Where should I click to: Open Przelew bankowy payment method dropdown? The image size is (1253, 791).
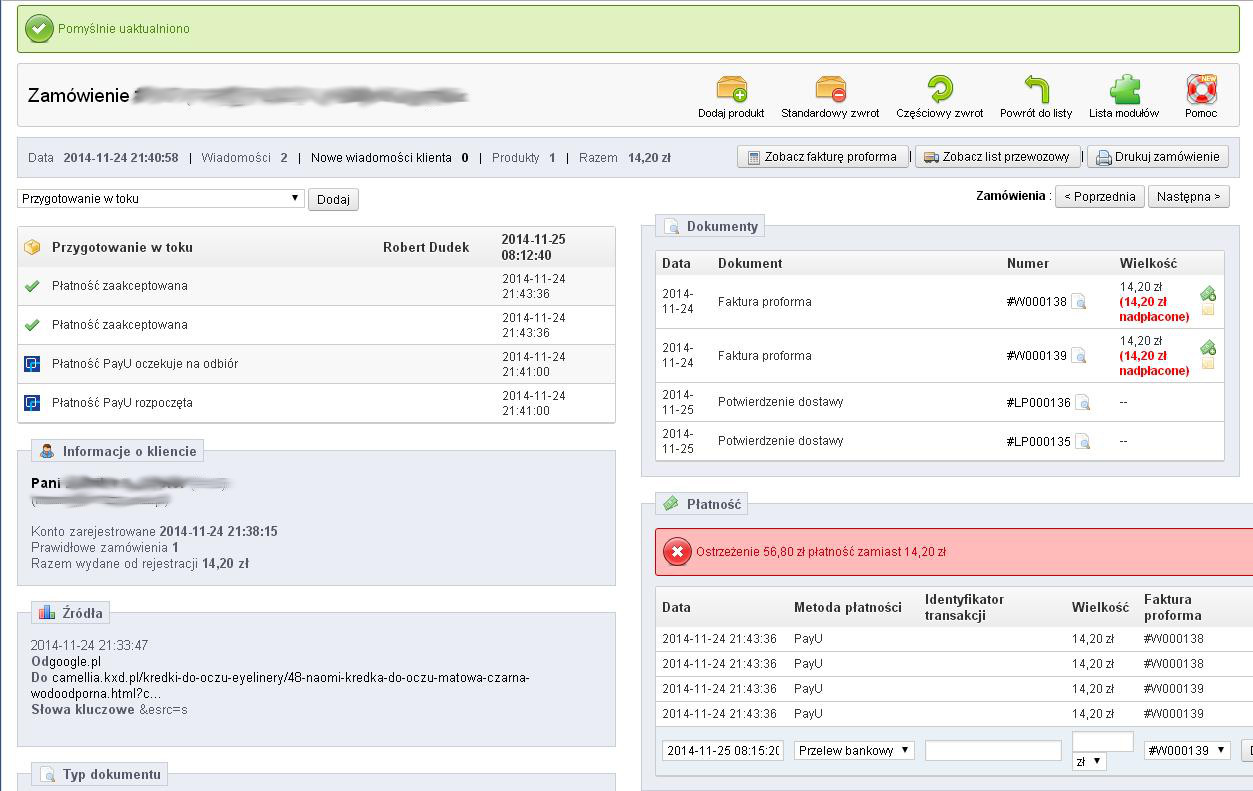pos(854,750)
